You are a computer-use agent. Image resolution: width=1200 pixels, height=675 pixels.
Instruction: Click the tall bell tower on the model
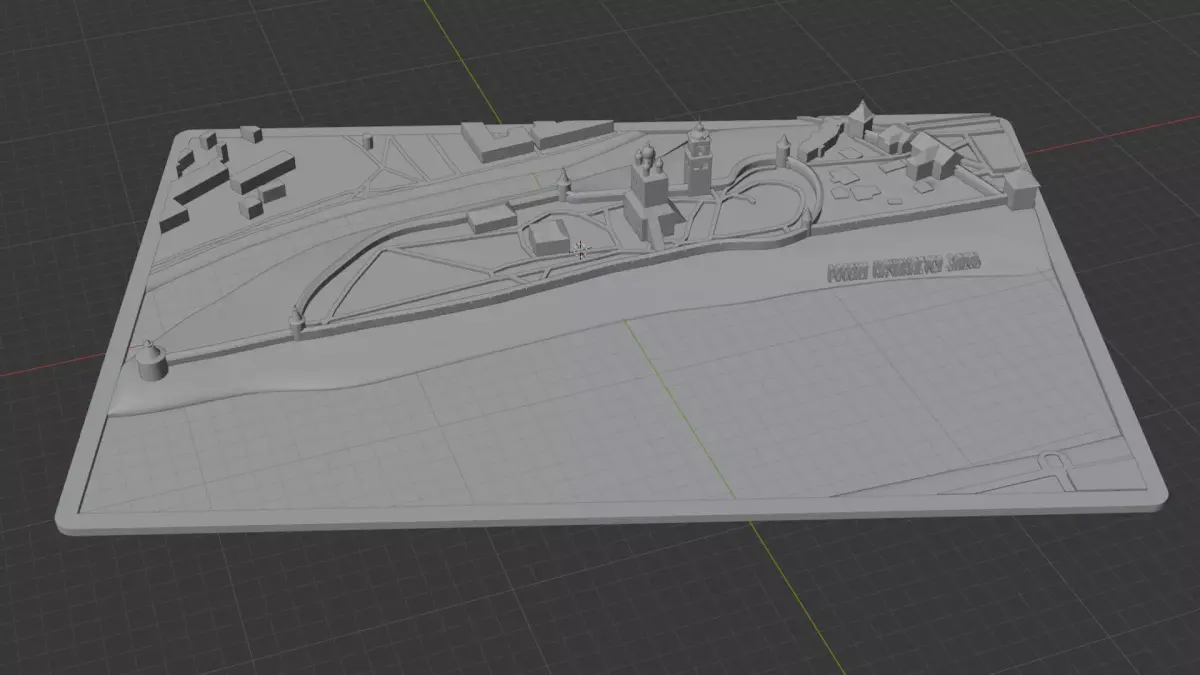pos(698,158)
